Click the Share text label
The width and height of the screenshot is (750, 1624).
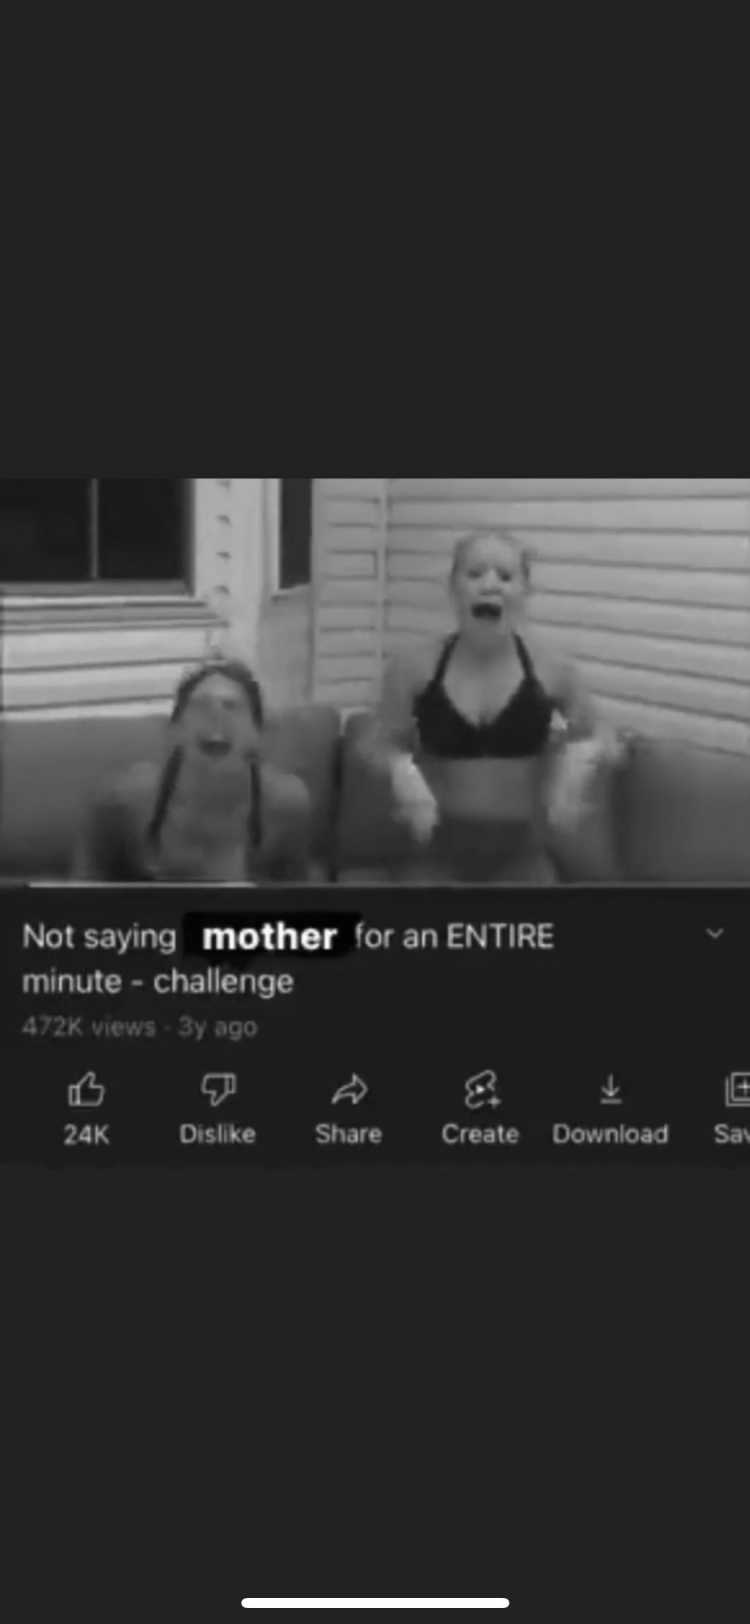(348, 1134)
